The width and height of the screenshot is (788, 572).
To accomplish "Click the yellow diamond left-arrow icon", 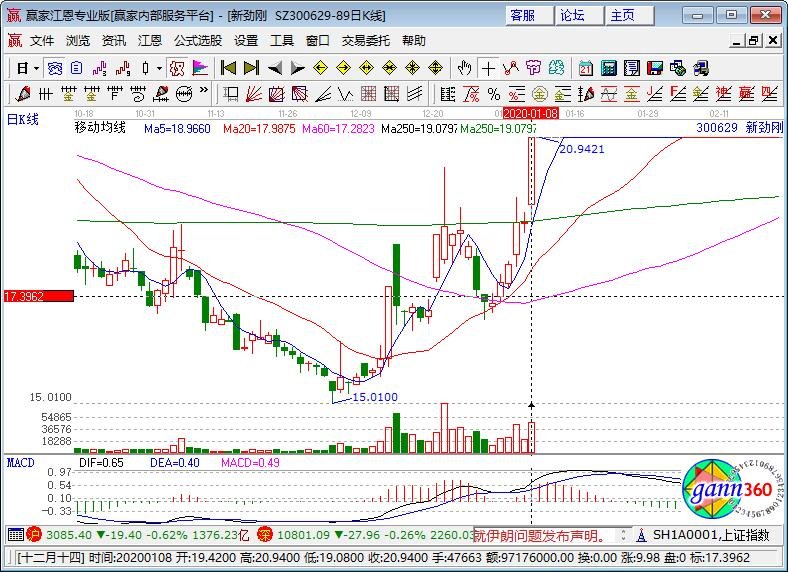I will coord(320,68).
